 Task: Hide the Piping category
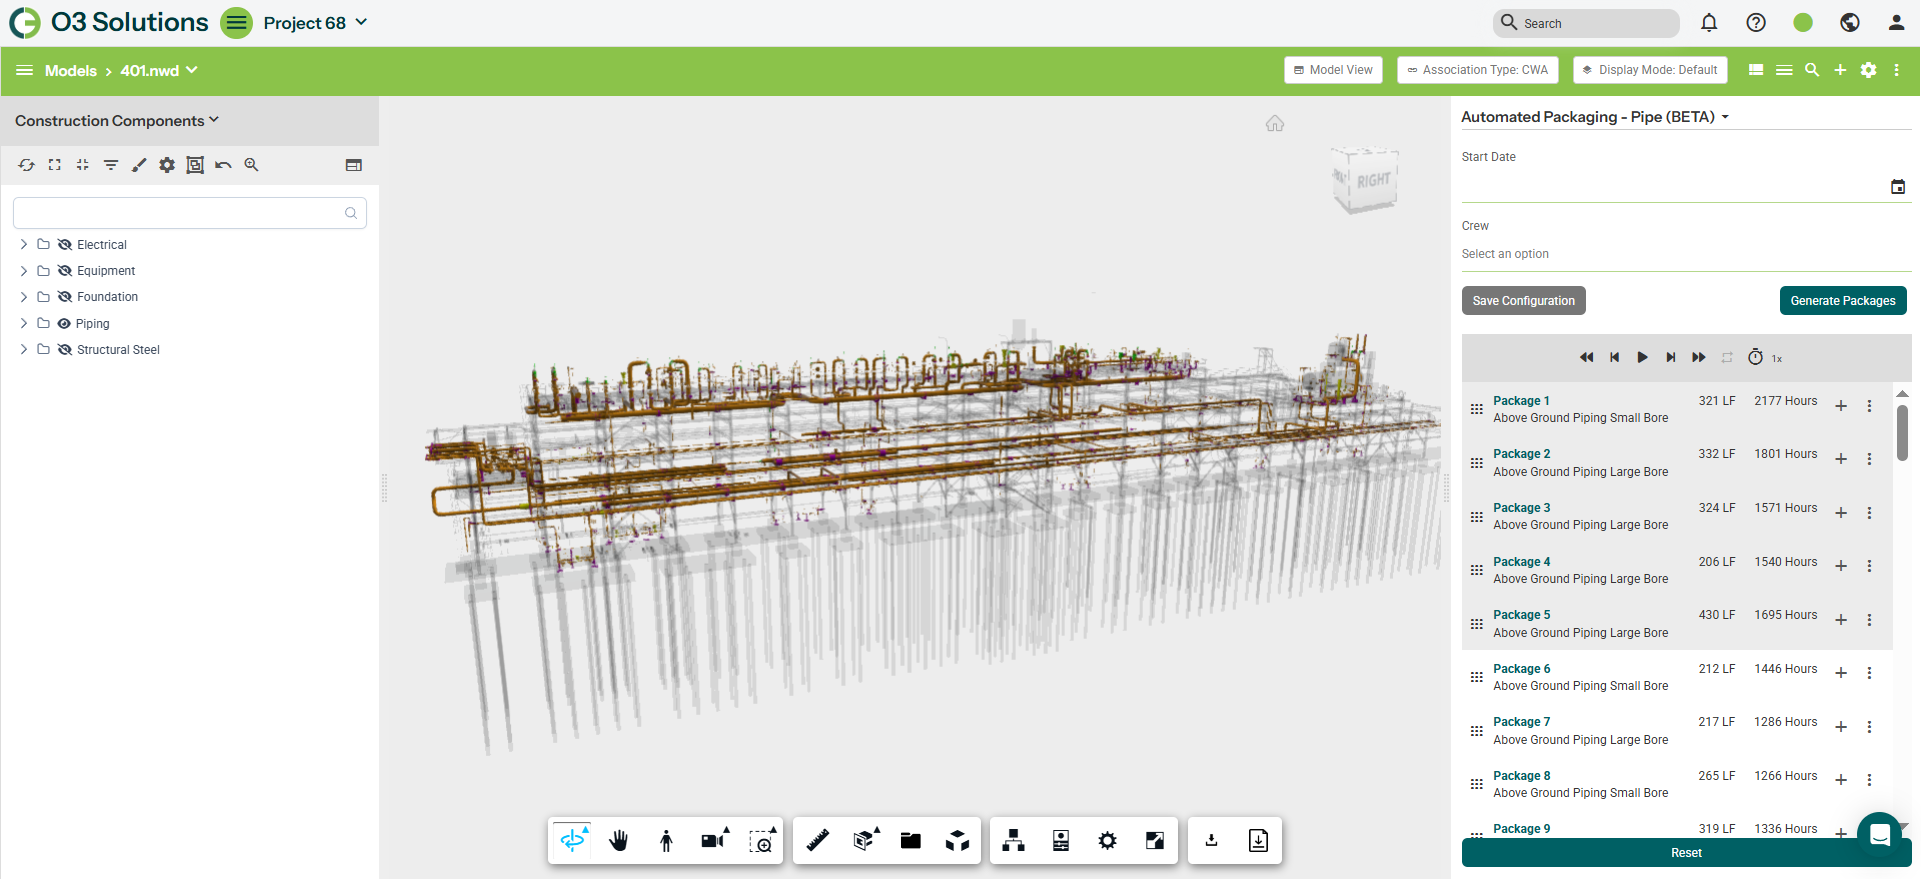point(64,324)
